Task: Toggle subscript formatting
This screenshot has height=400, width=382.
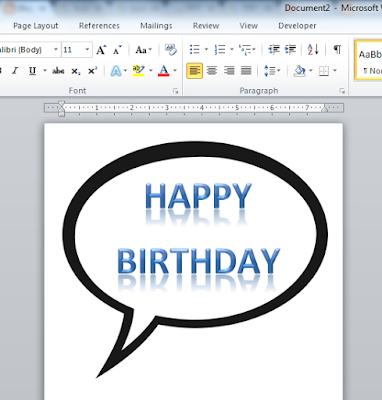Action: (x=76, y=71)
